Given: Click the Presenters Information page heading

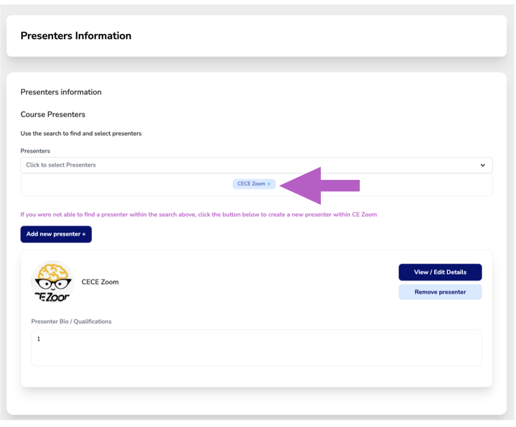Looking at the screenshot, I should [76, 36].
